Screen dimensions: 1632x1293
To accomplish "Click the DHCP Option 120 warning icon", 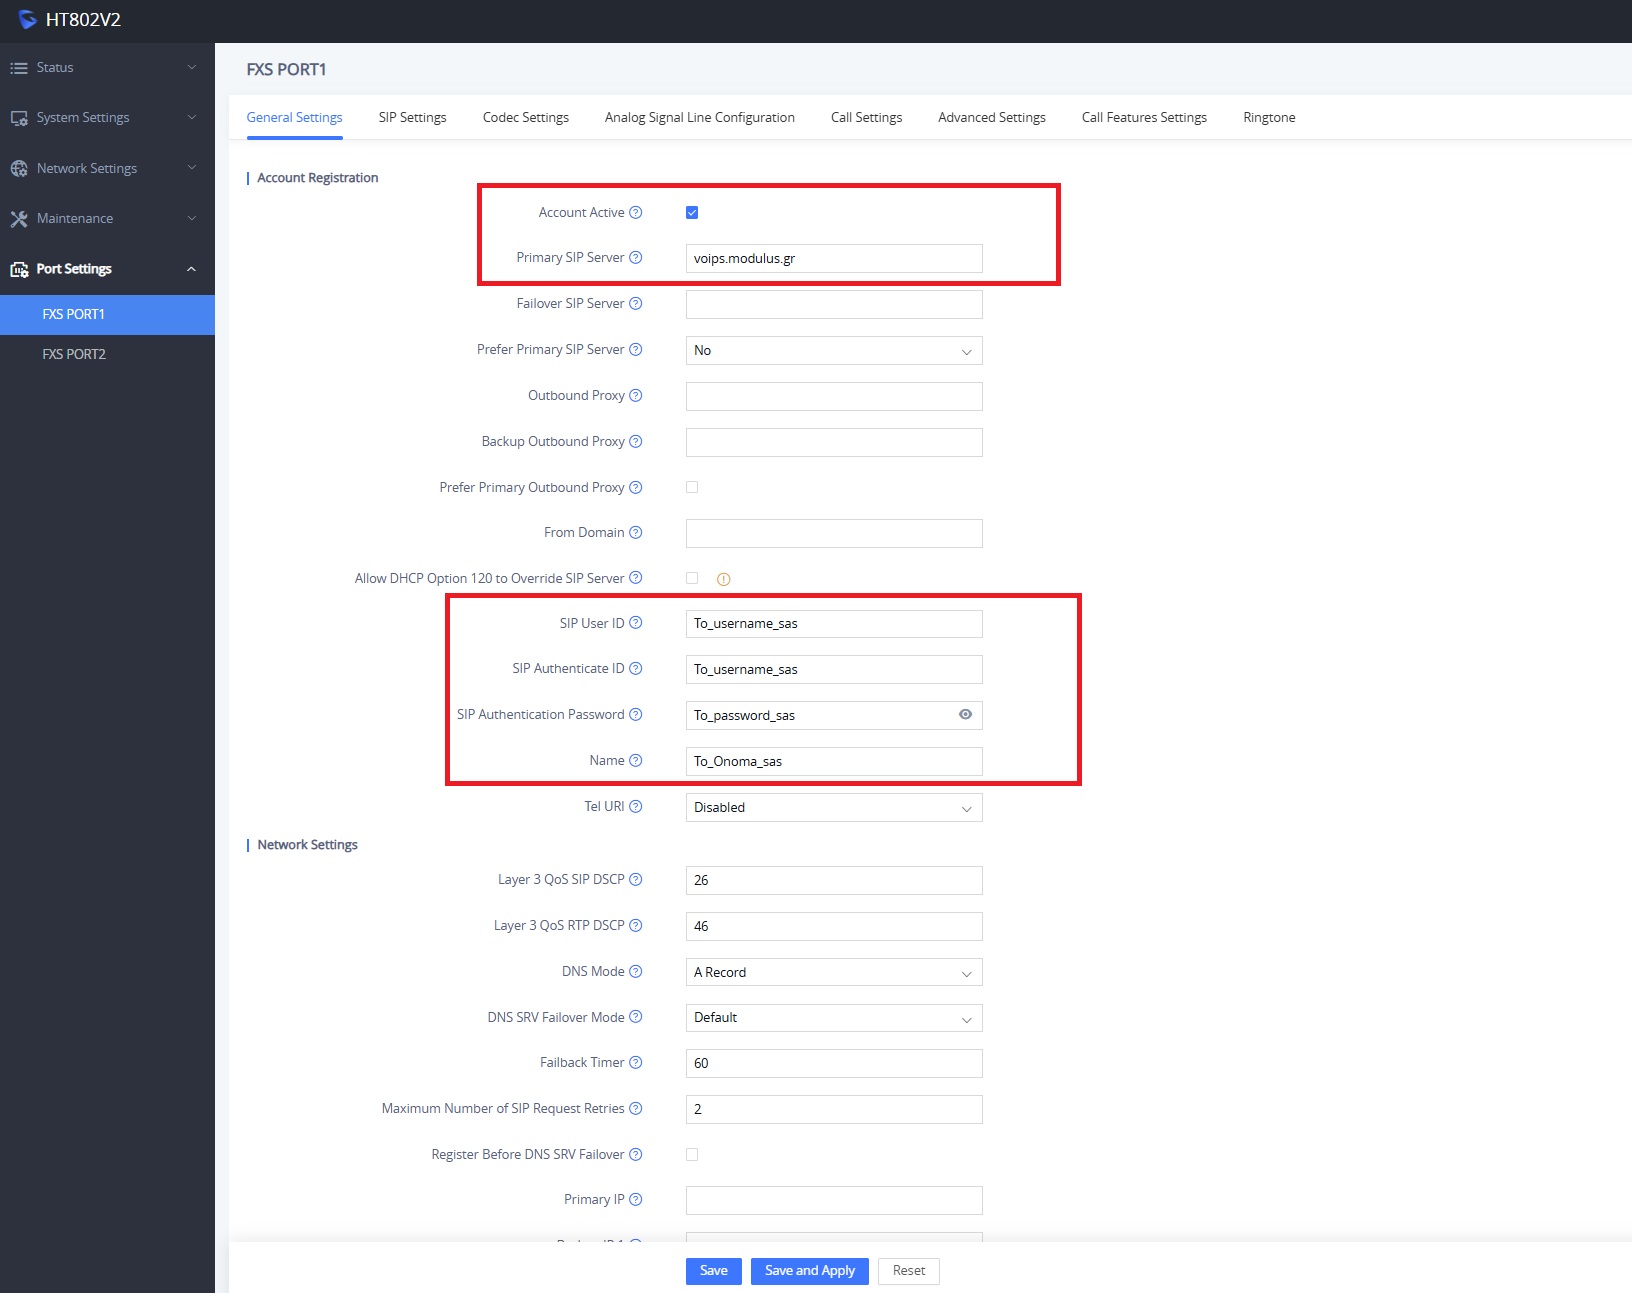I will (723, 579).
